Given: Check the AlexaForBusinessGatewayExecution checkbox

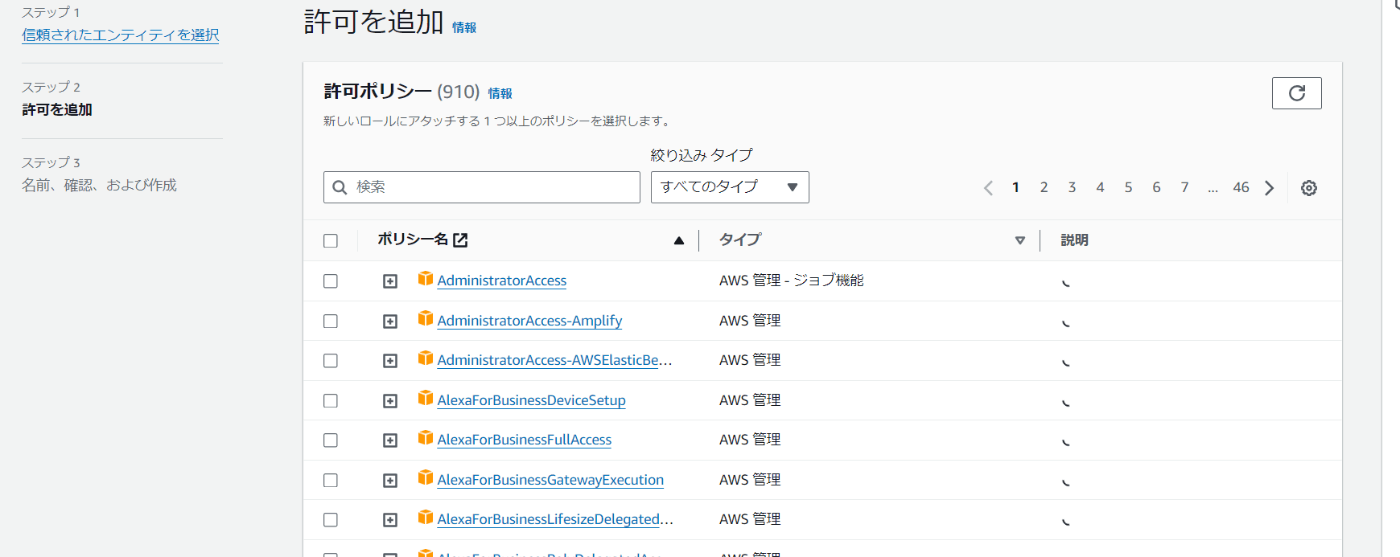Looking at the screenshot, I should (331, 480).
